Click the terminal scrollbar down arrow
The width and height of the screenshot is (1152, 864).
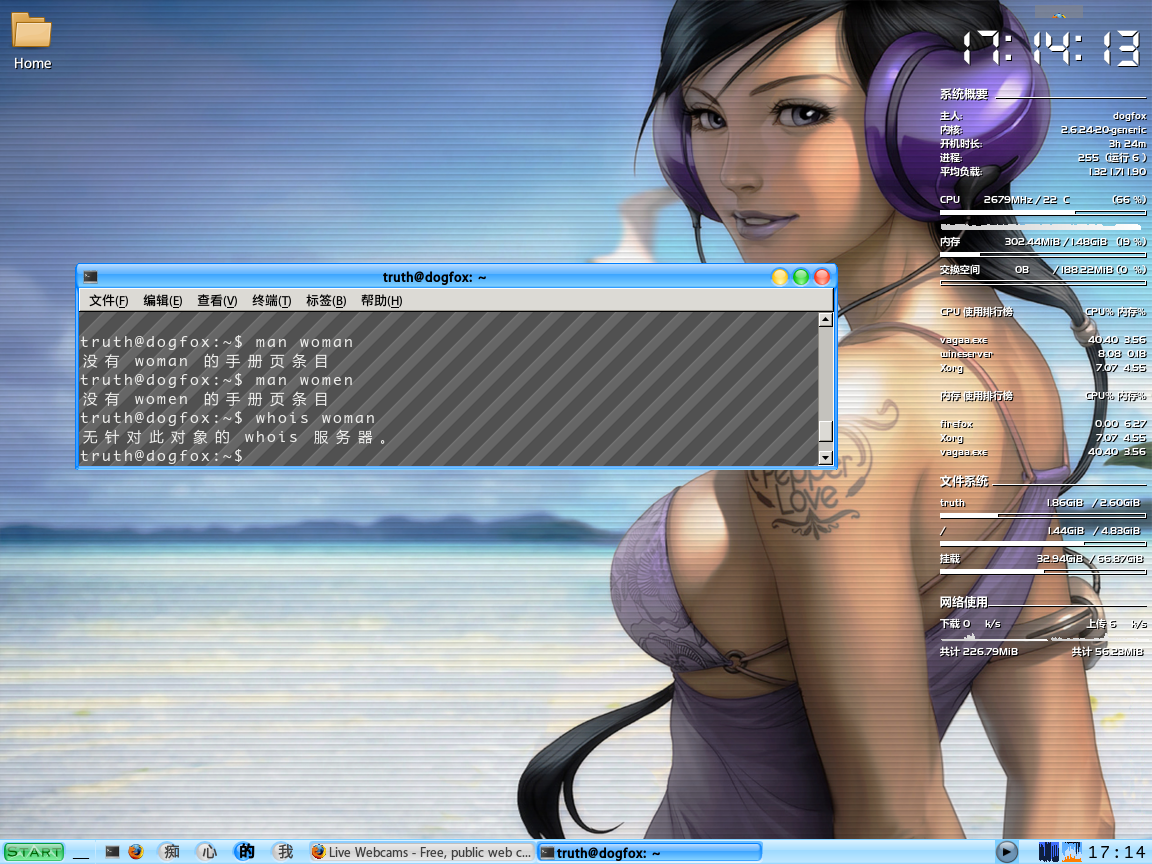(825, 458)
